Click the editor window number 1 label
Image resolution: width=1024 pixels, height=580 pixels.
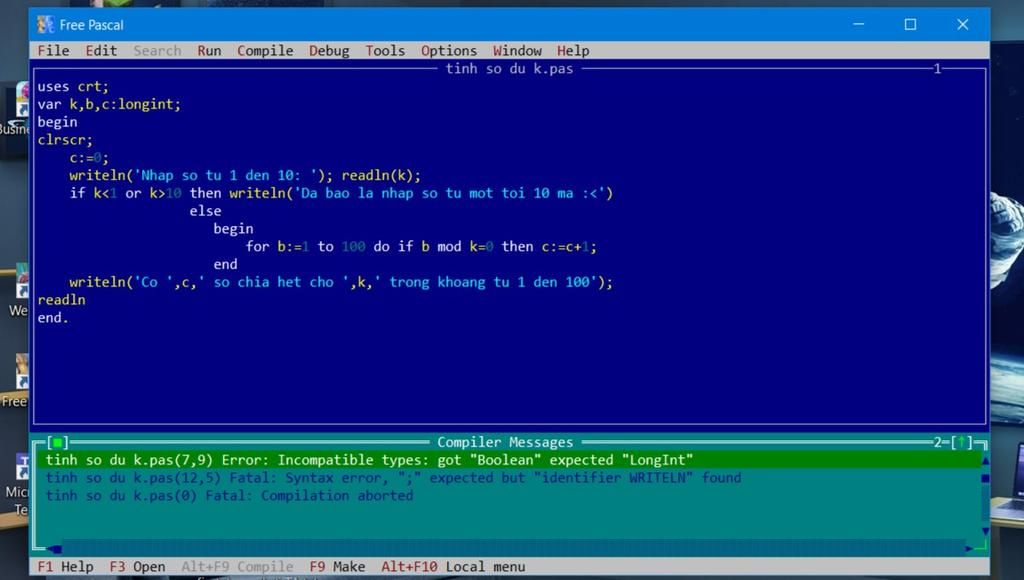[x=937, y=69]
